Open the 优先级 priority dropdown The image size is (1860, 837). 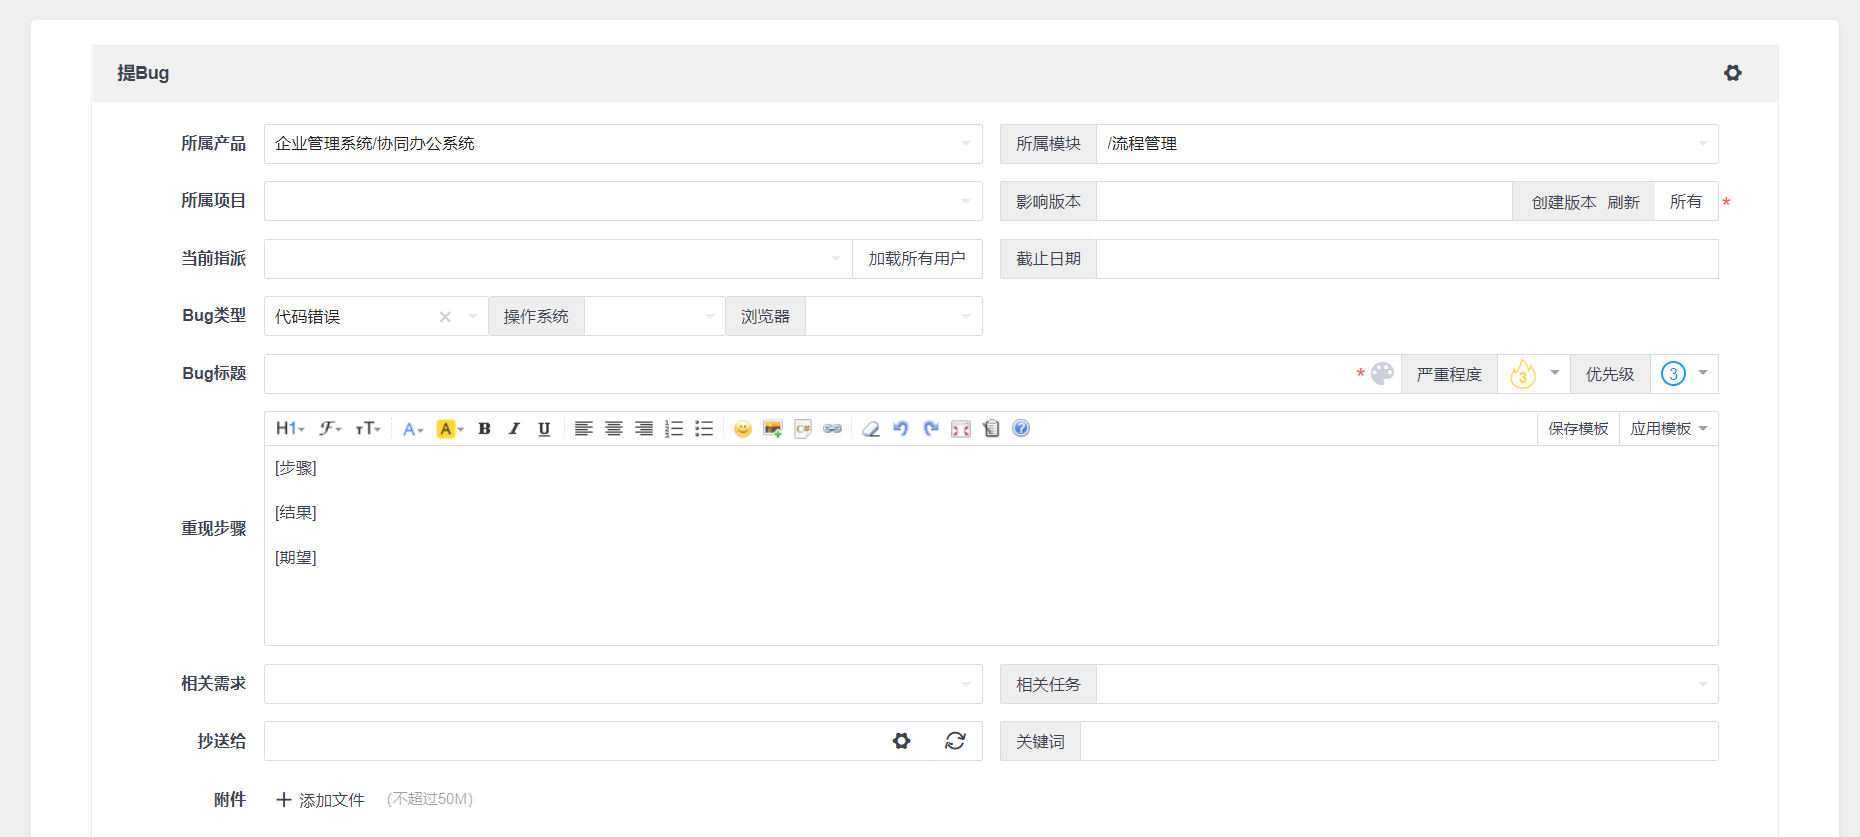point(1685,373)
